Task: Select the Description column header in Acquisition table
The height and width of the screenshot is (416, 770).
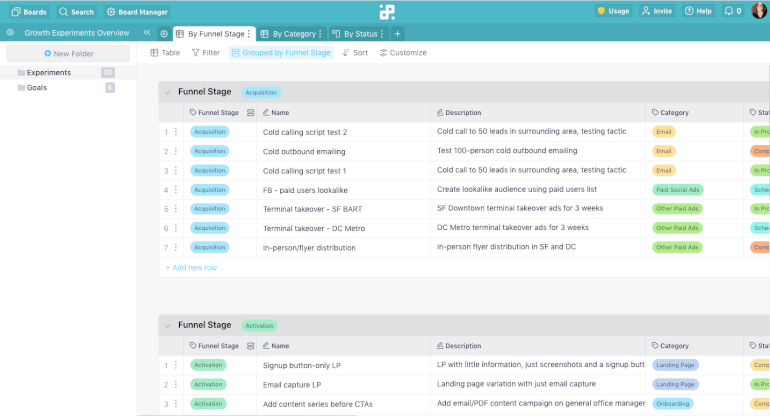Action: (538, 112)
